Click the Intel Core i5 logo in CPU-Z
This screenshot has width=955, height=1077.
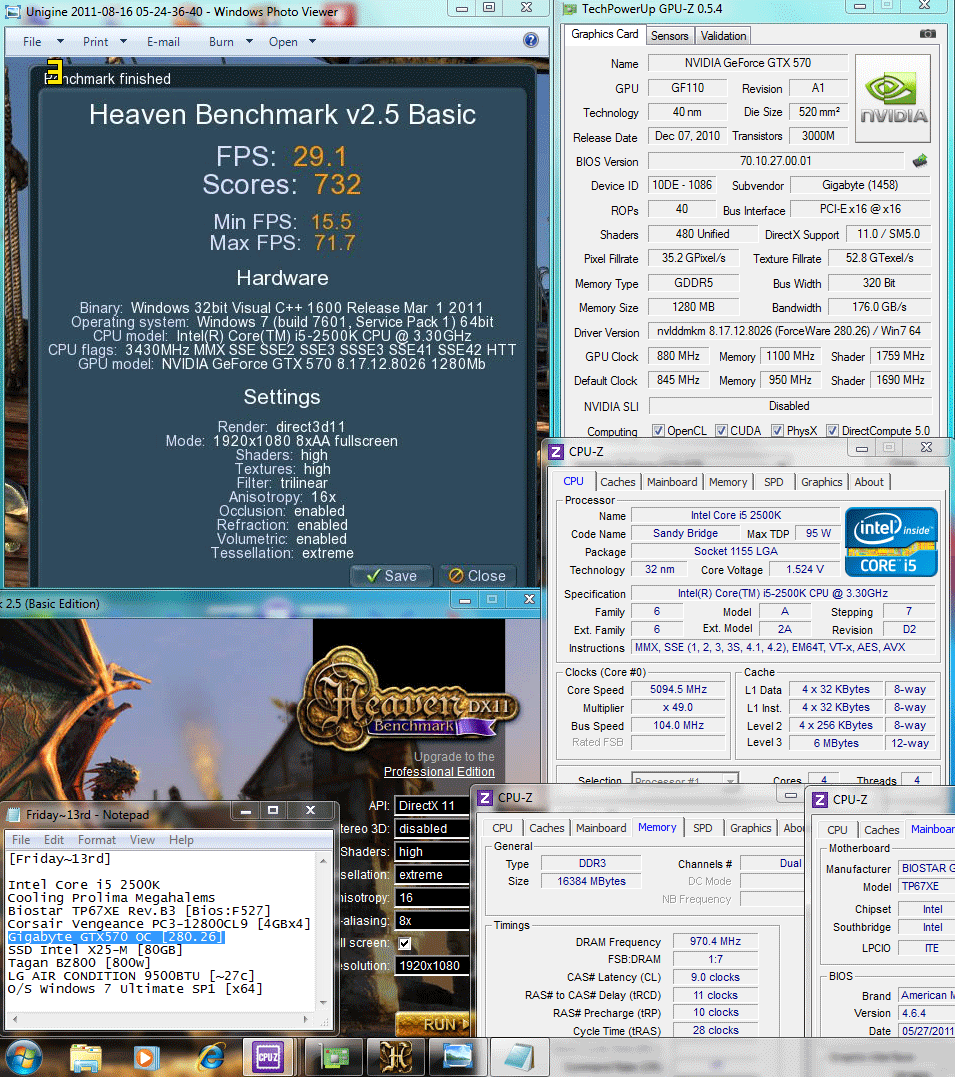pos(891,542)
